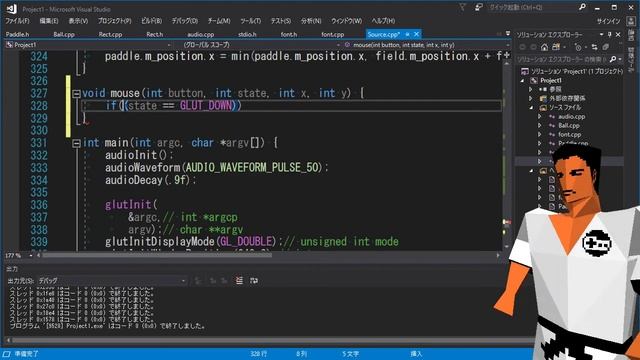Image resolution: width=640 pixels, height=360 pixels.
Task: Click the Forward arrow in Solution Explorer toolbar
Action: pyautogui.click(x=533, y=48)
